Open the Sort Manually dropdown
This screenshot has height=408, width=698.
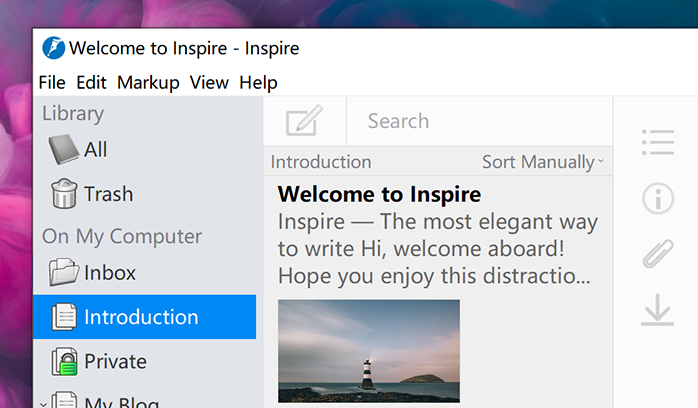(542, 162)
